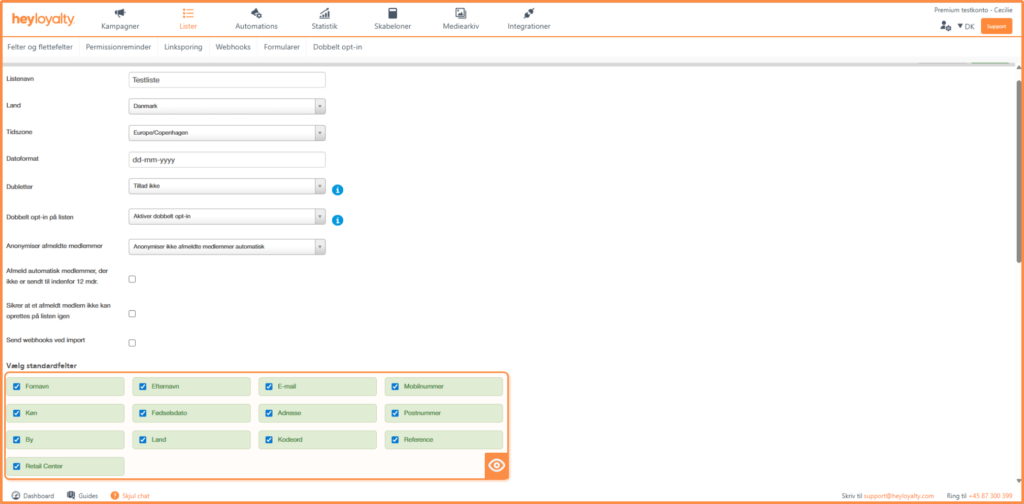Open the Statistik chart icon
The width and height of the screenshot is (1024, 504).
pos(324,13)
